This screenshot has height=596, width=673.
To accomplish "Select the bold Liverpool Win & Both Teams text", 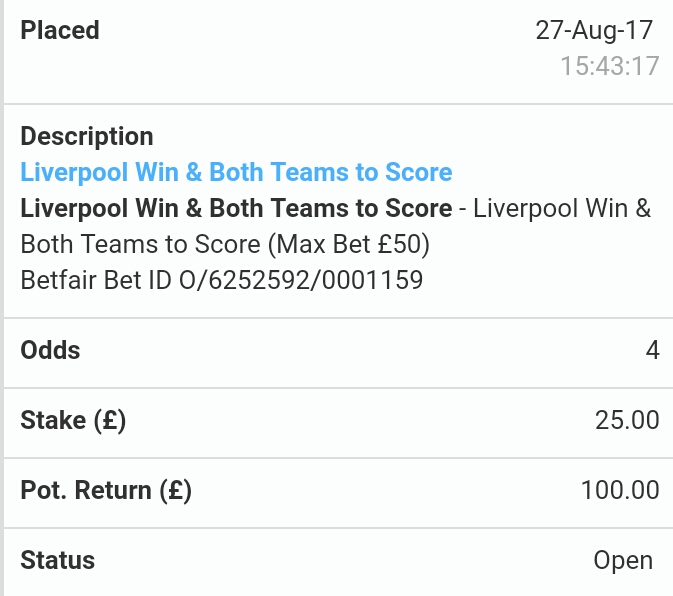I will click(x=236, y=209).
